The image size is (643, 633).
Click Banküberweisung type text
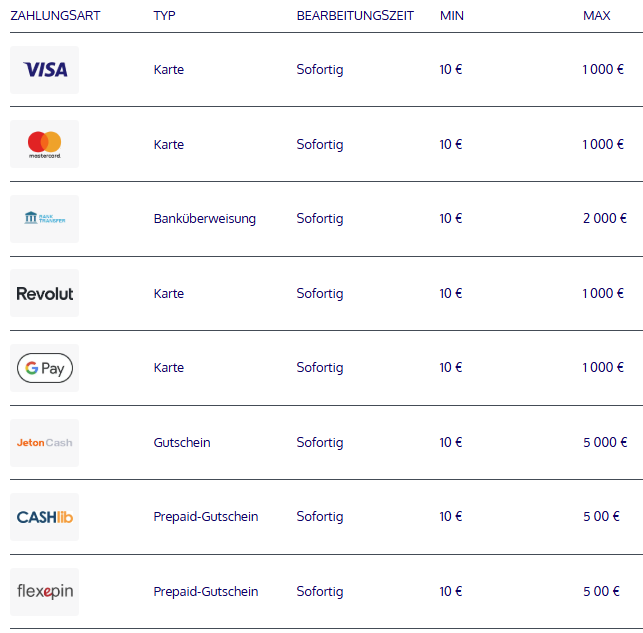click(205, 219)
